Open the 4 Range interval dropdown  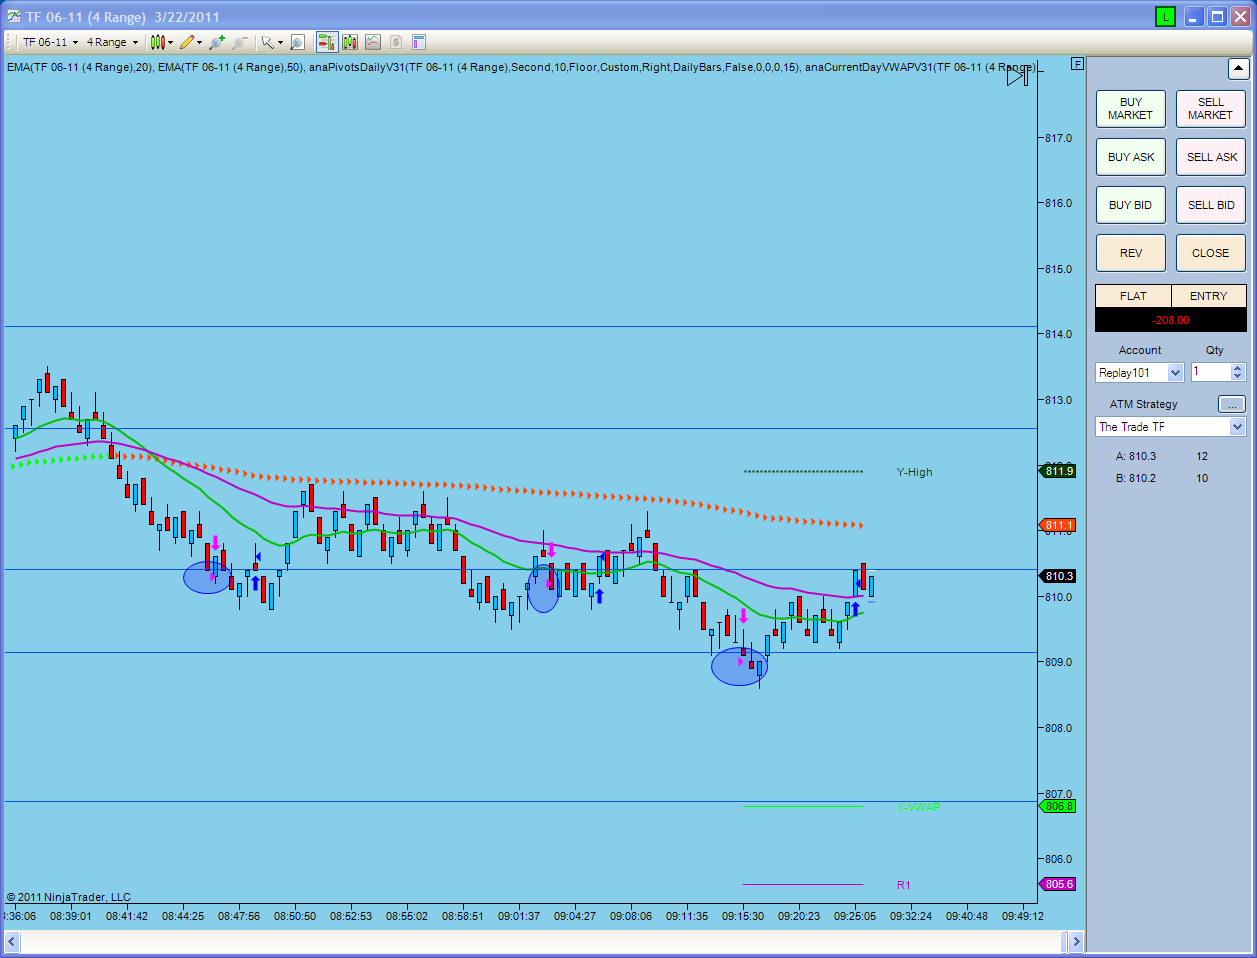[112, 42]
